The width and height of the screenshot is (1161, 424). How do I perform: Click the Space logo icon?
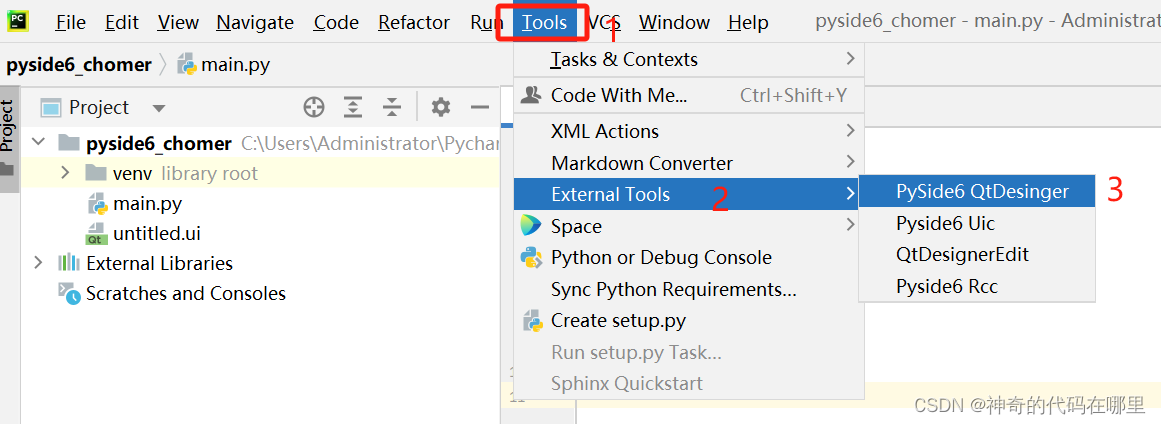531,225
